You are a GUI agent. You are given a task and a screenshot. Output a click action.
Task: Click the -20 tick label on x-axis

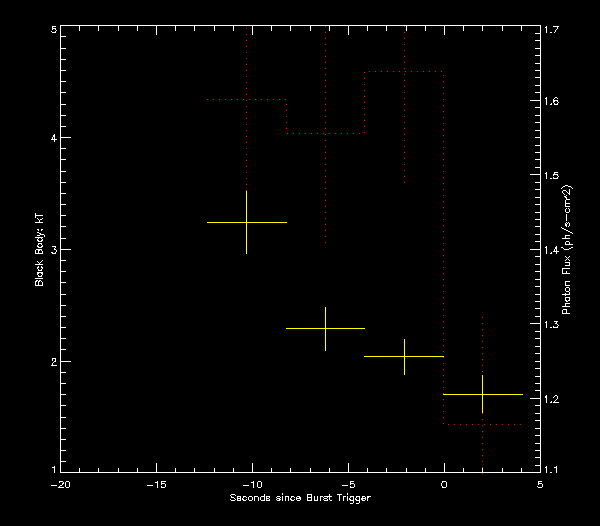tap(60, 483)
